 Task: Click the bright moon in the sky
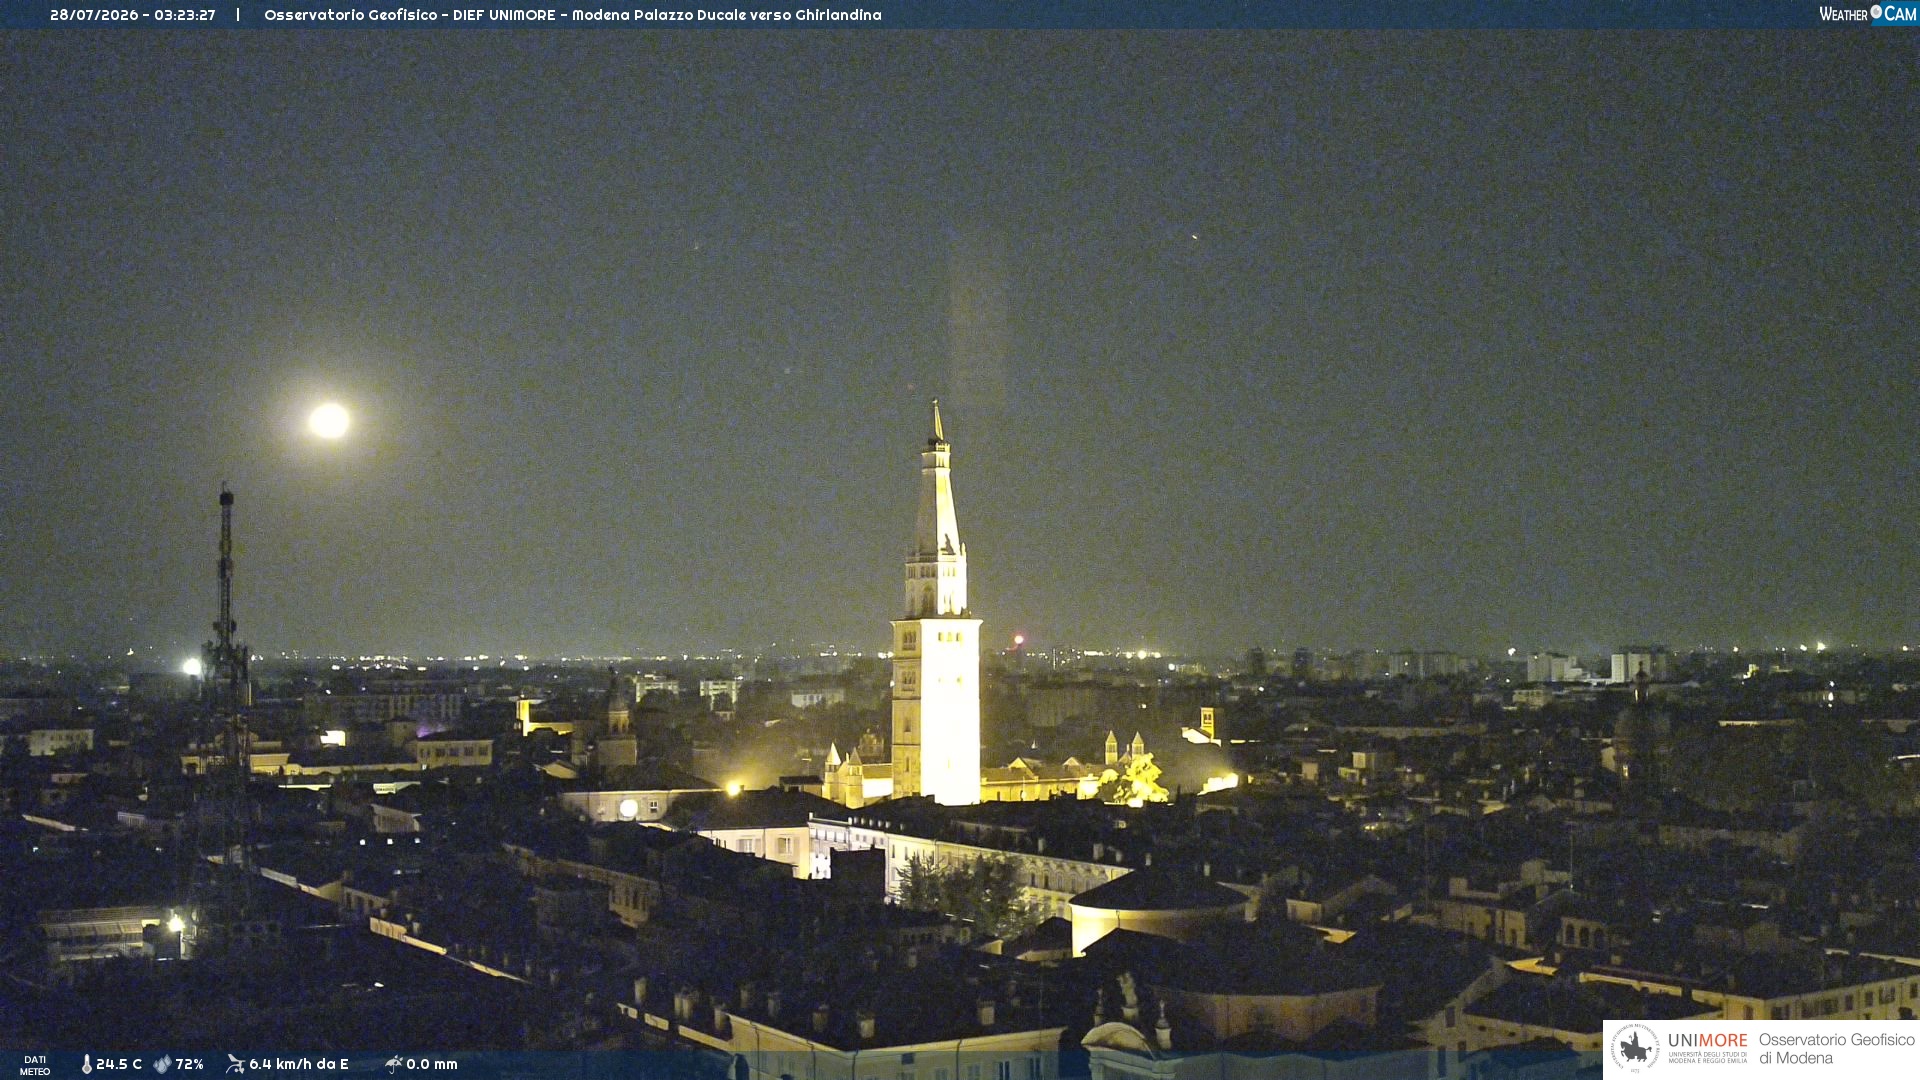click(x=329, y=420)
